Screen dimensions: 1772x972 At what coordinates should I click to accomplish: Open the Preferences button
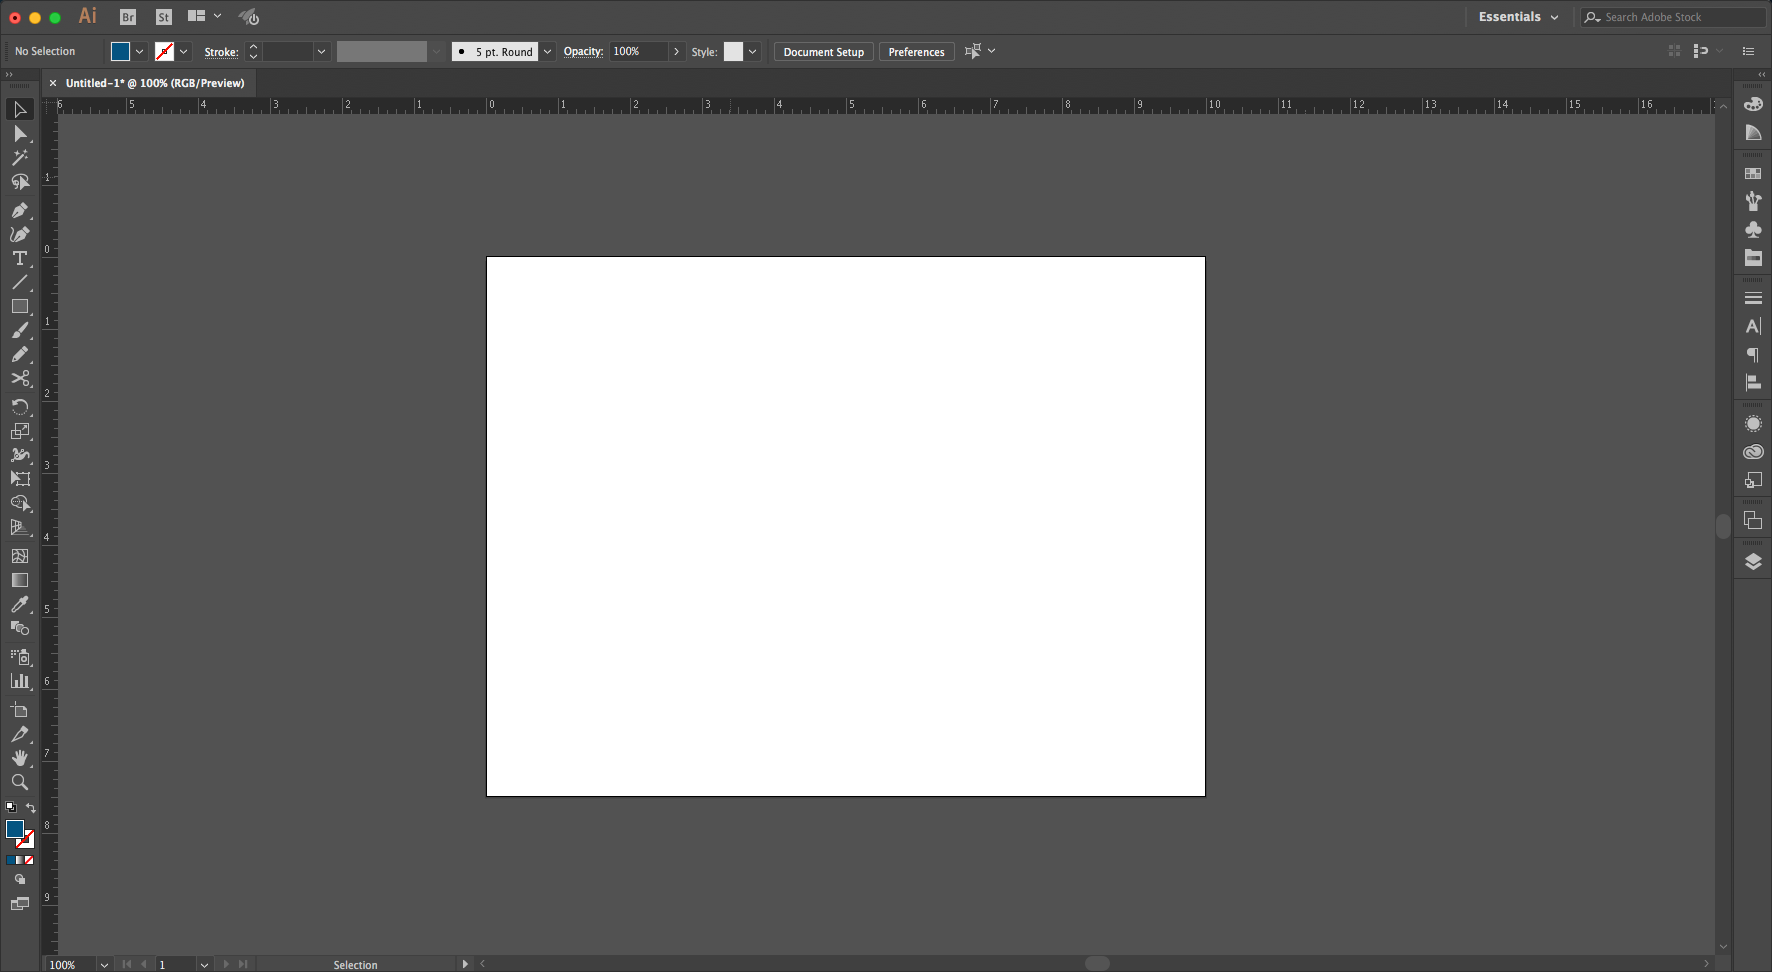[916, 52]
